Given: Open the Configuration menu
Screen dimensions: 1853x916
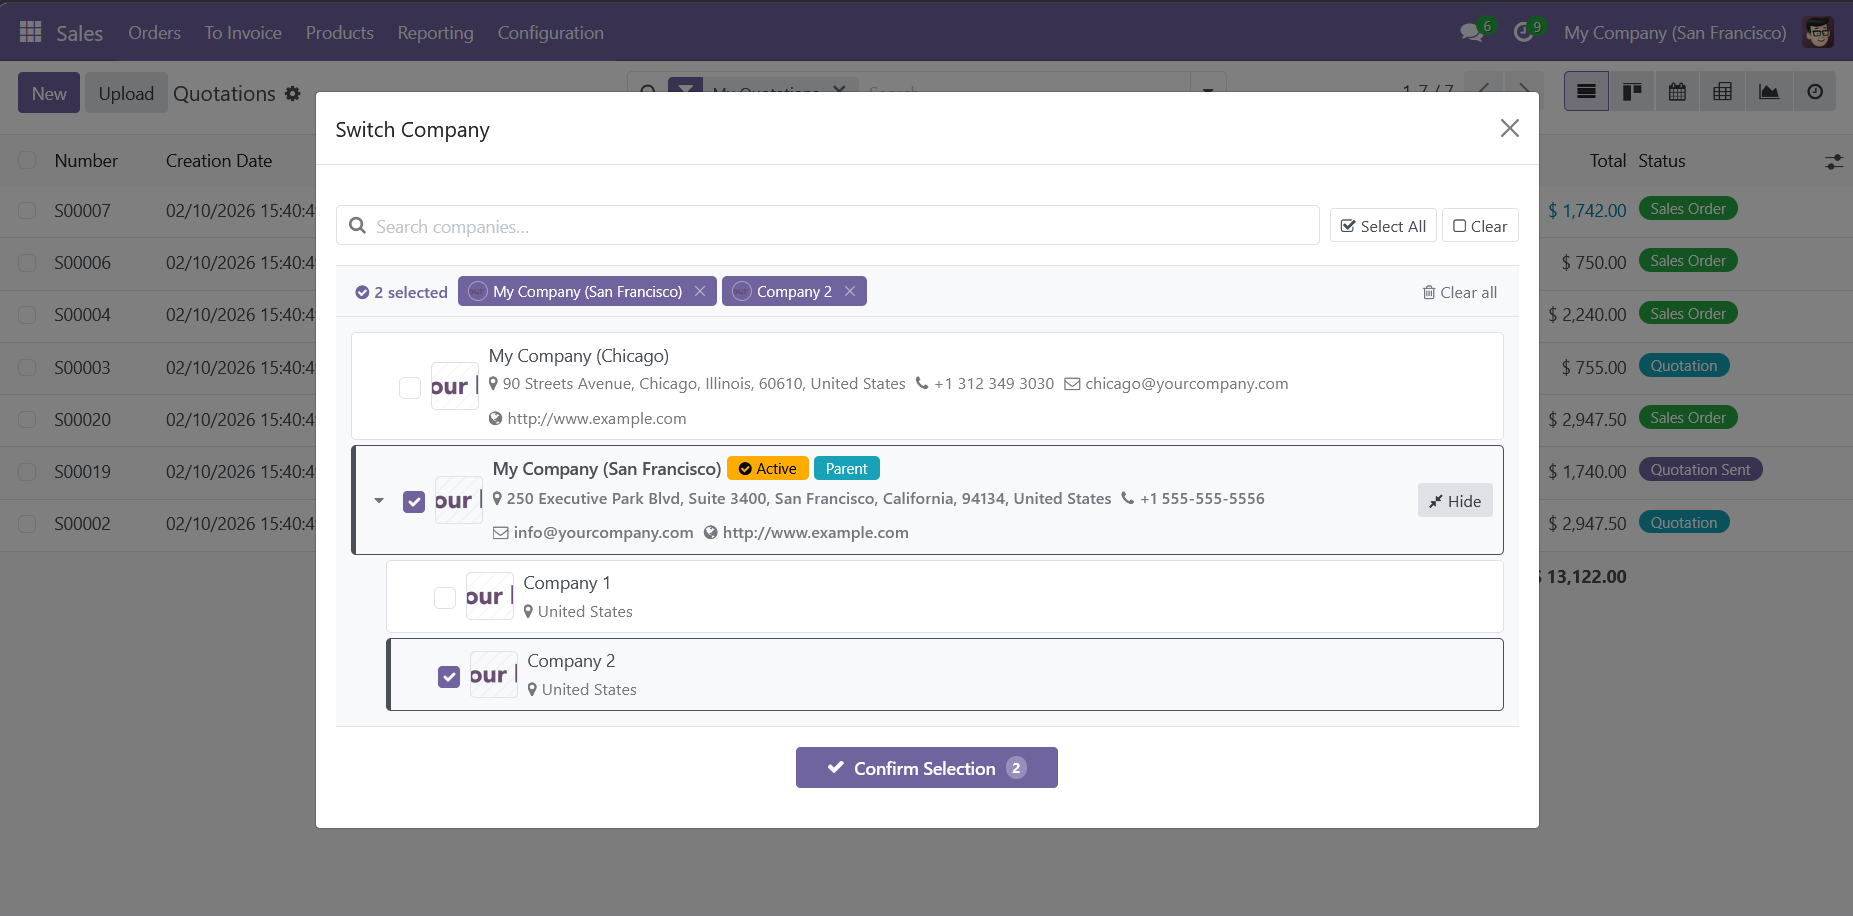Looking at the screenshot, I should coord(551,32).
